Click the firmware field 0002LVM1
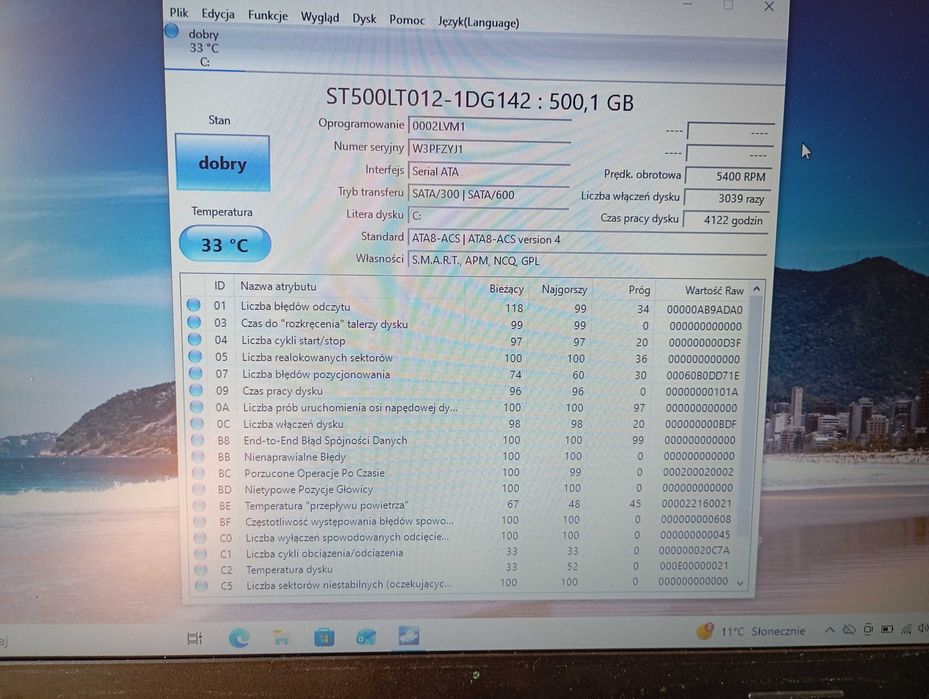The image size is (929, 699). [489, 126]
